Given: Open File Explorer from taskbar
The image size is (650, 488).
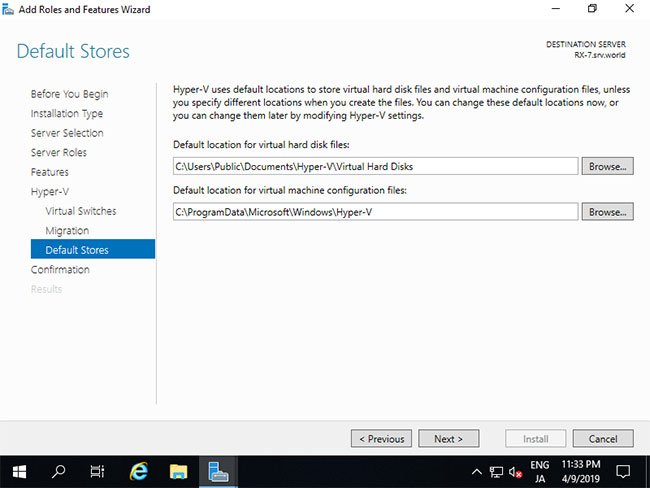Looking at the screenshot, I should point(178,471).
